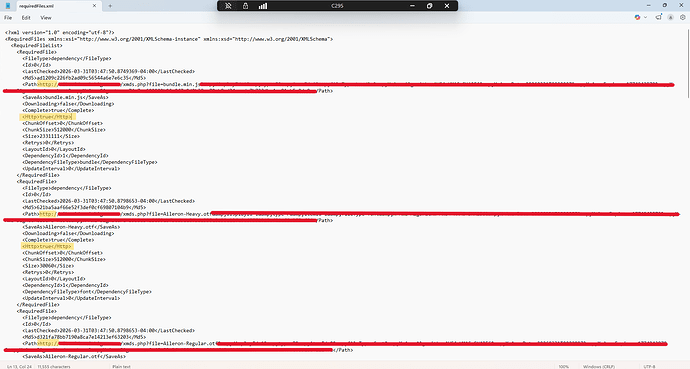Click the lock icon on remote session bar
Screen dimensions: 690x369
tap(246, 6)
